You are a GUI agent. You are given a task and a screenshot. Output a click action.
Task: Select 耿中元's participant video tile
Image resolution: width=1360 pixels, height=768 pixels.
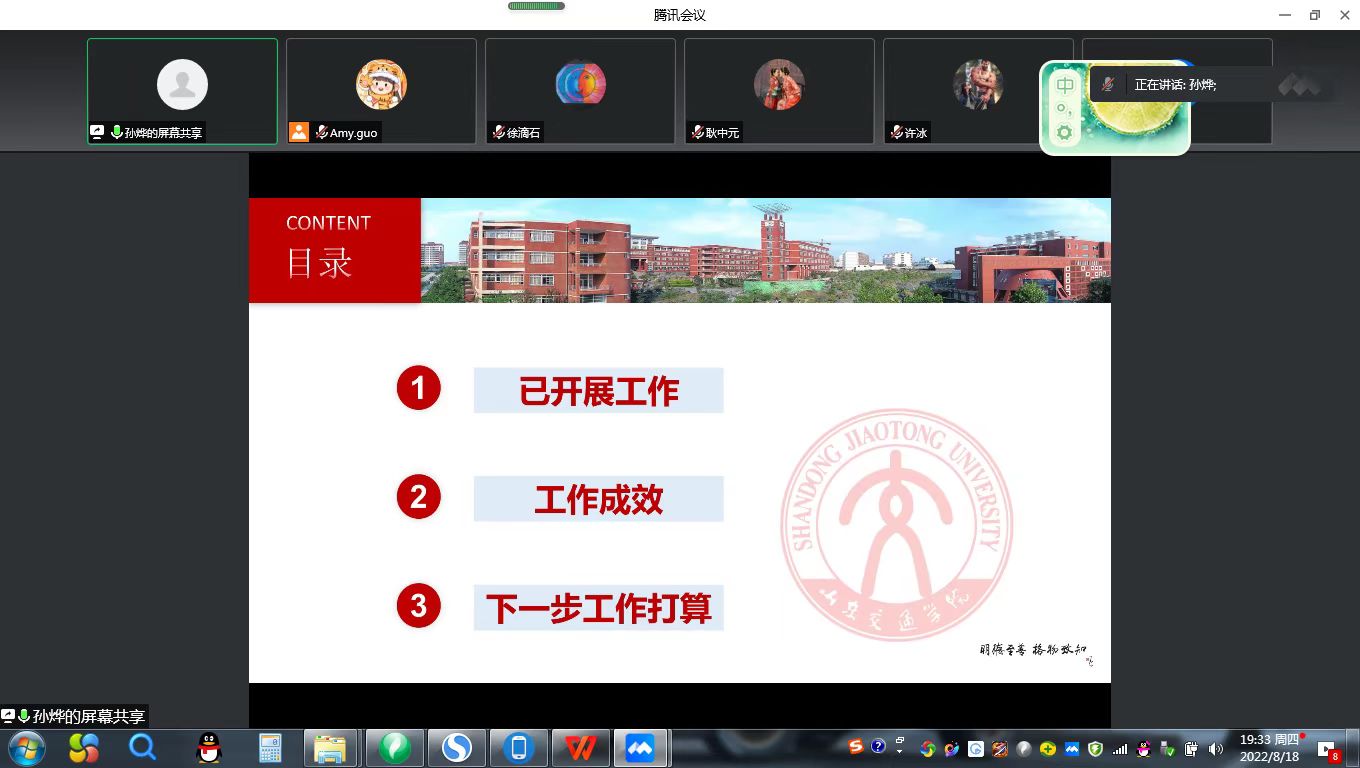tap(779, 91)
